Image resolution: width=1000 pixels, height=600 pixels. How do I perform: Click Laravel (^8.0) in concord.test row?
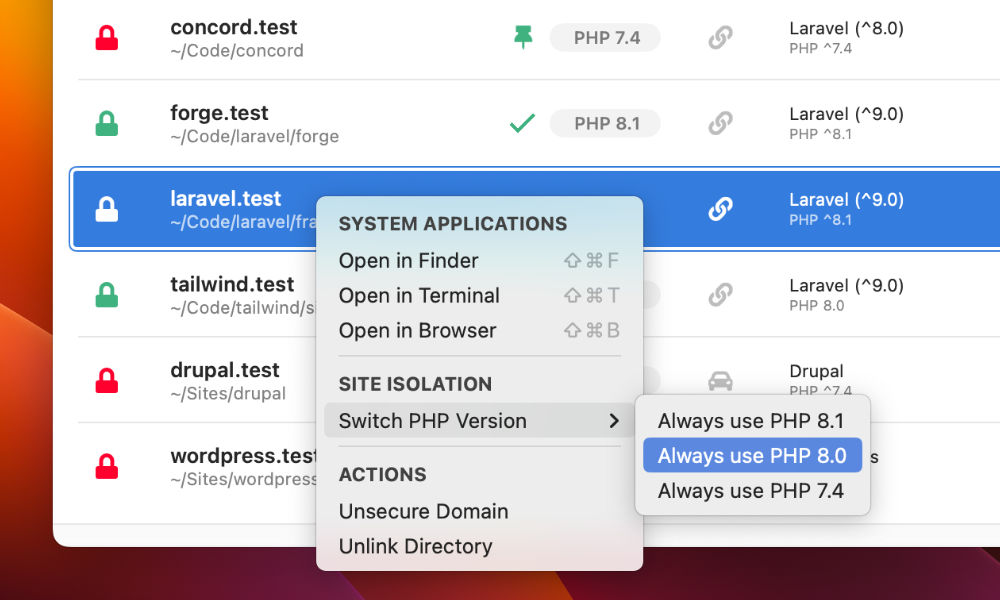click(846, 29)
